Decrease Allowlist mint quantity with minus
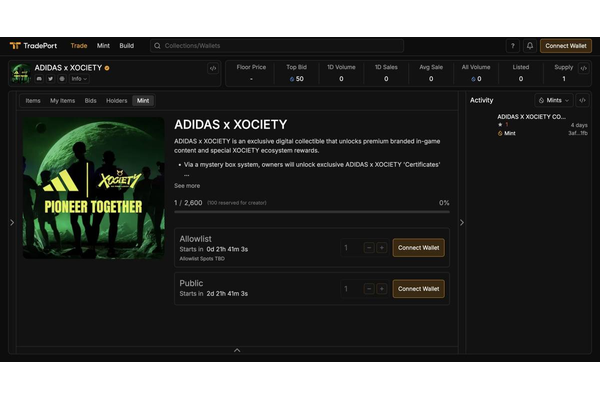Viewport: 600px width, 400px height. pyautogui.click(x=369, y=248)
